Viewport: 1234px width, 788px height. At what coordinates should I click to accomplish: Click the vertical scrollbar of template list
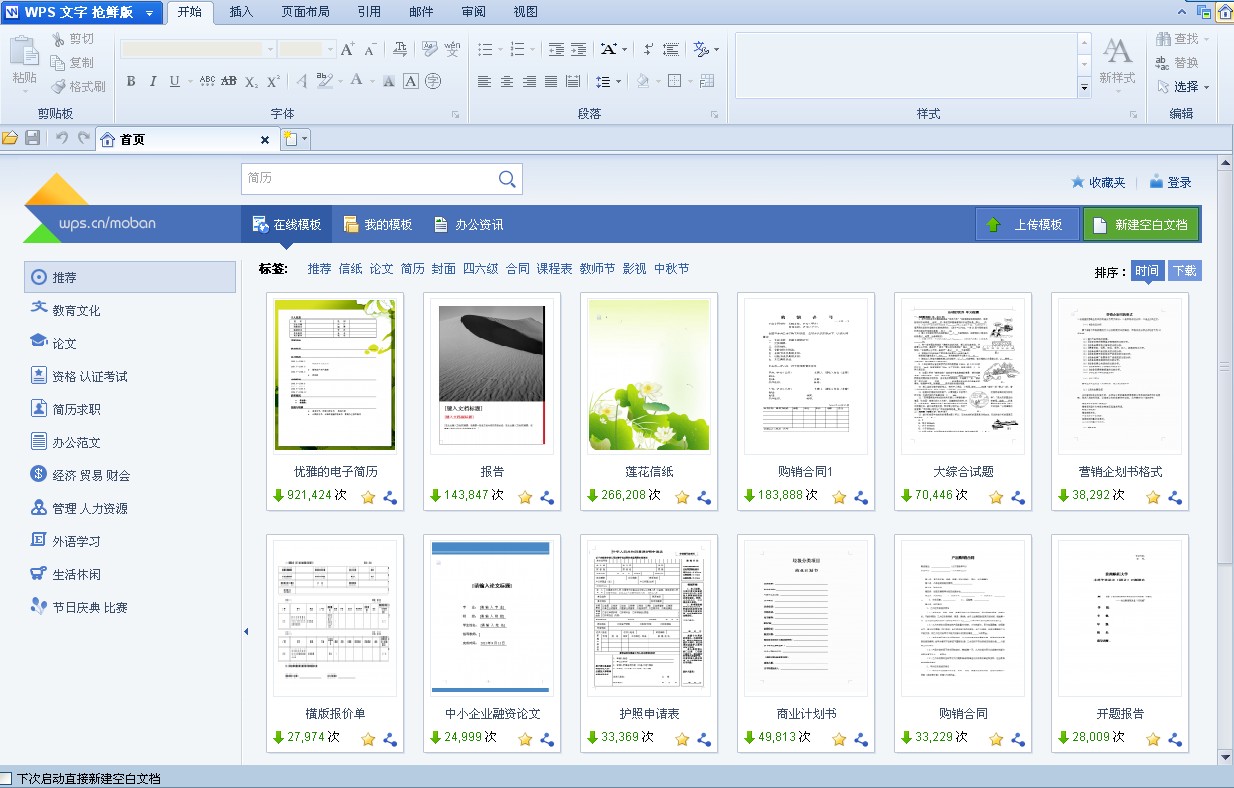click(x=1225, y=366)
